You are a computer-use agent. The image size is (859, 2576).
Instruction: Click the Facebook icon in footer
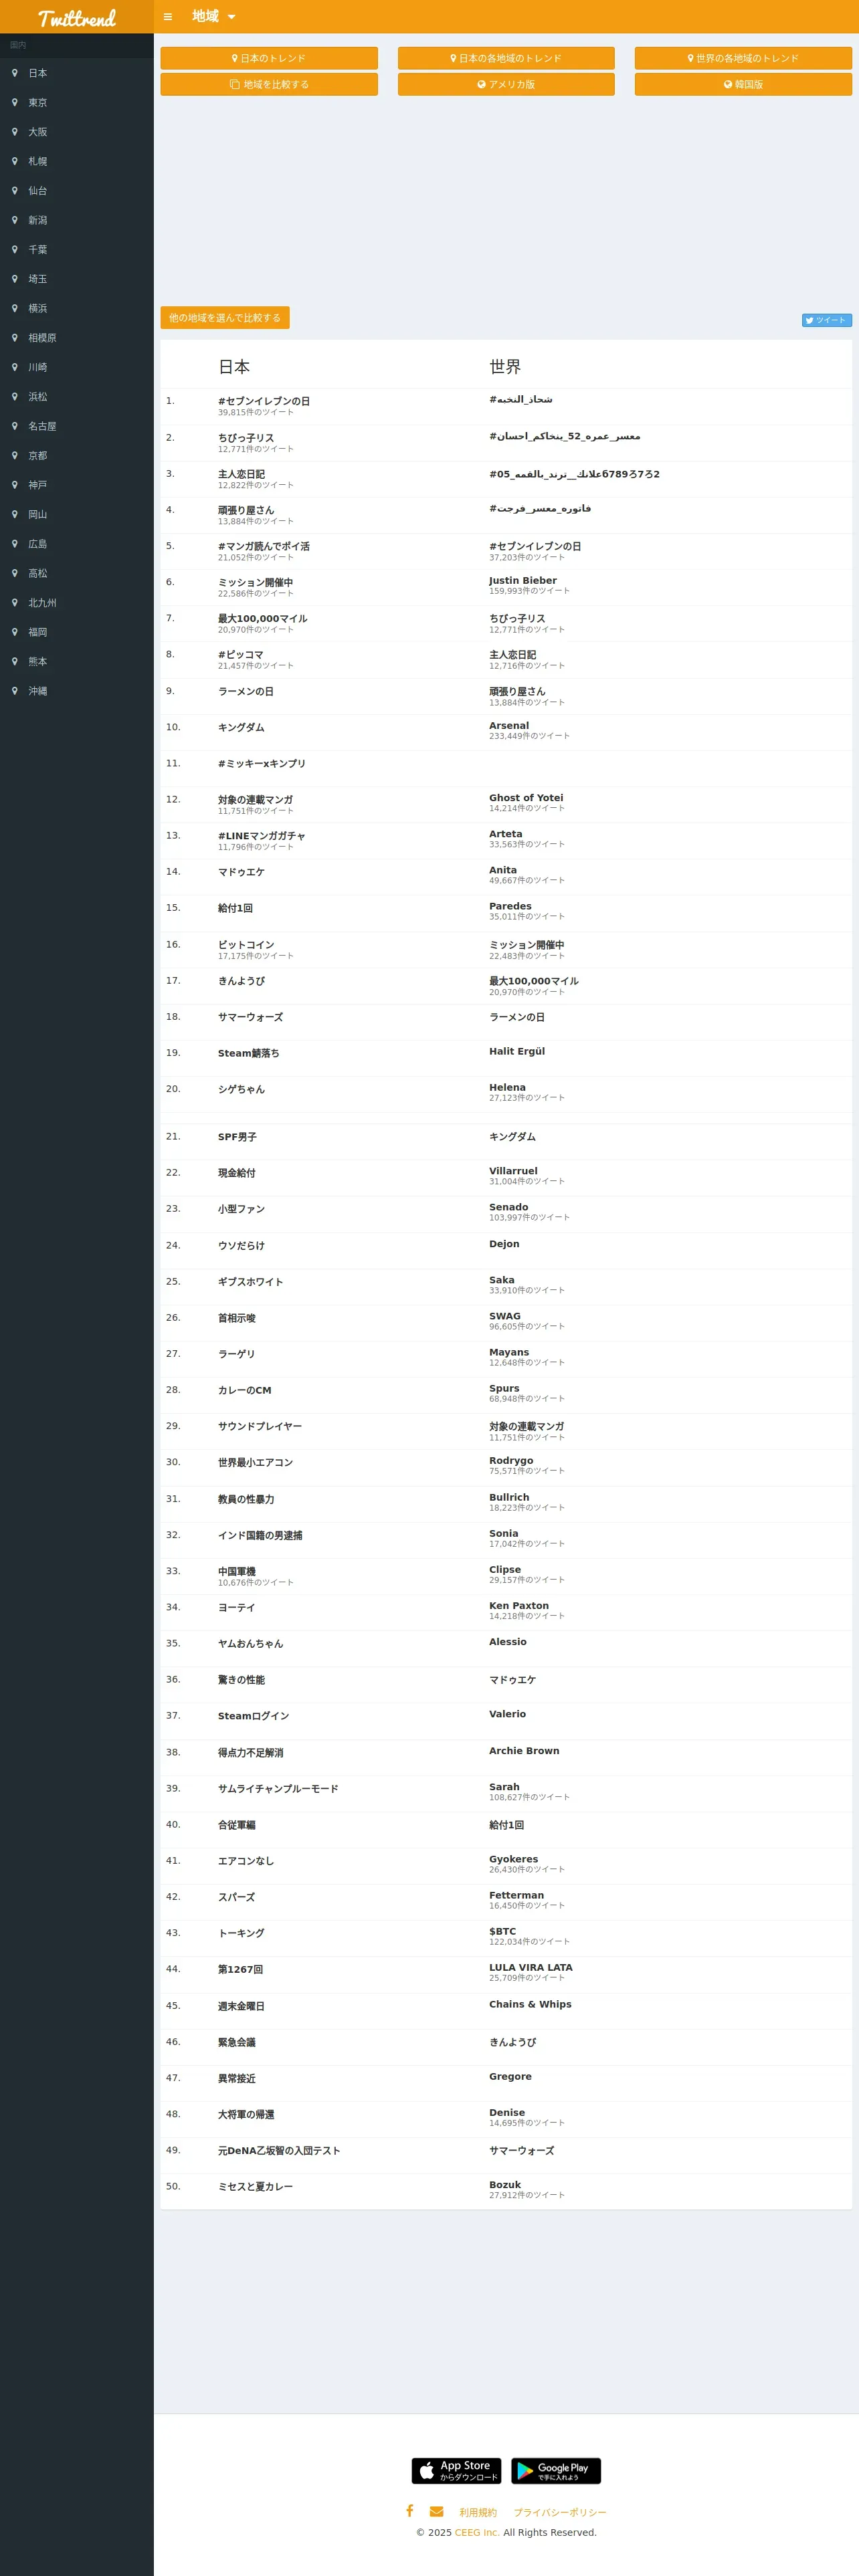pos(409,2510)
